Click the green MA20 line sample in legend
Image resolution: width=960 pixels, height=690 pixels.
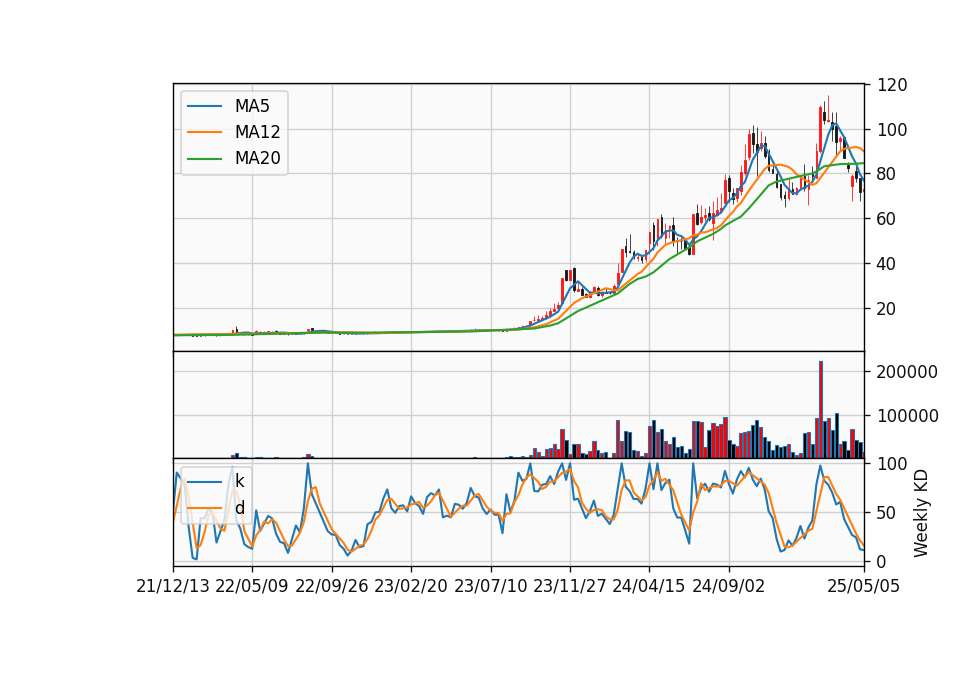click(x=204, y=158)
